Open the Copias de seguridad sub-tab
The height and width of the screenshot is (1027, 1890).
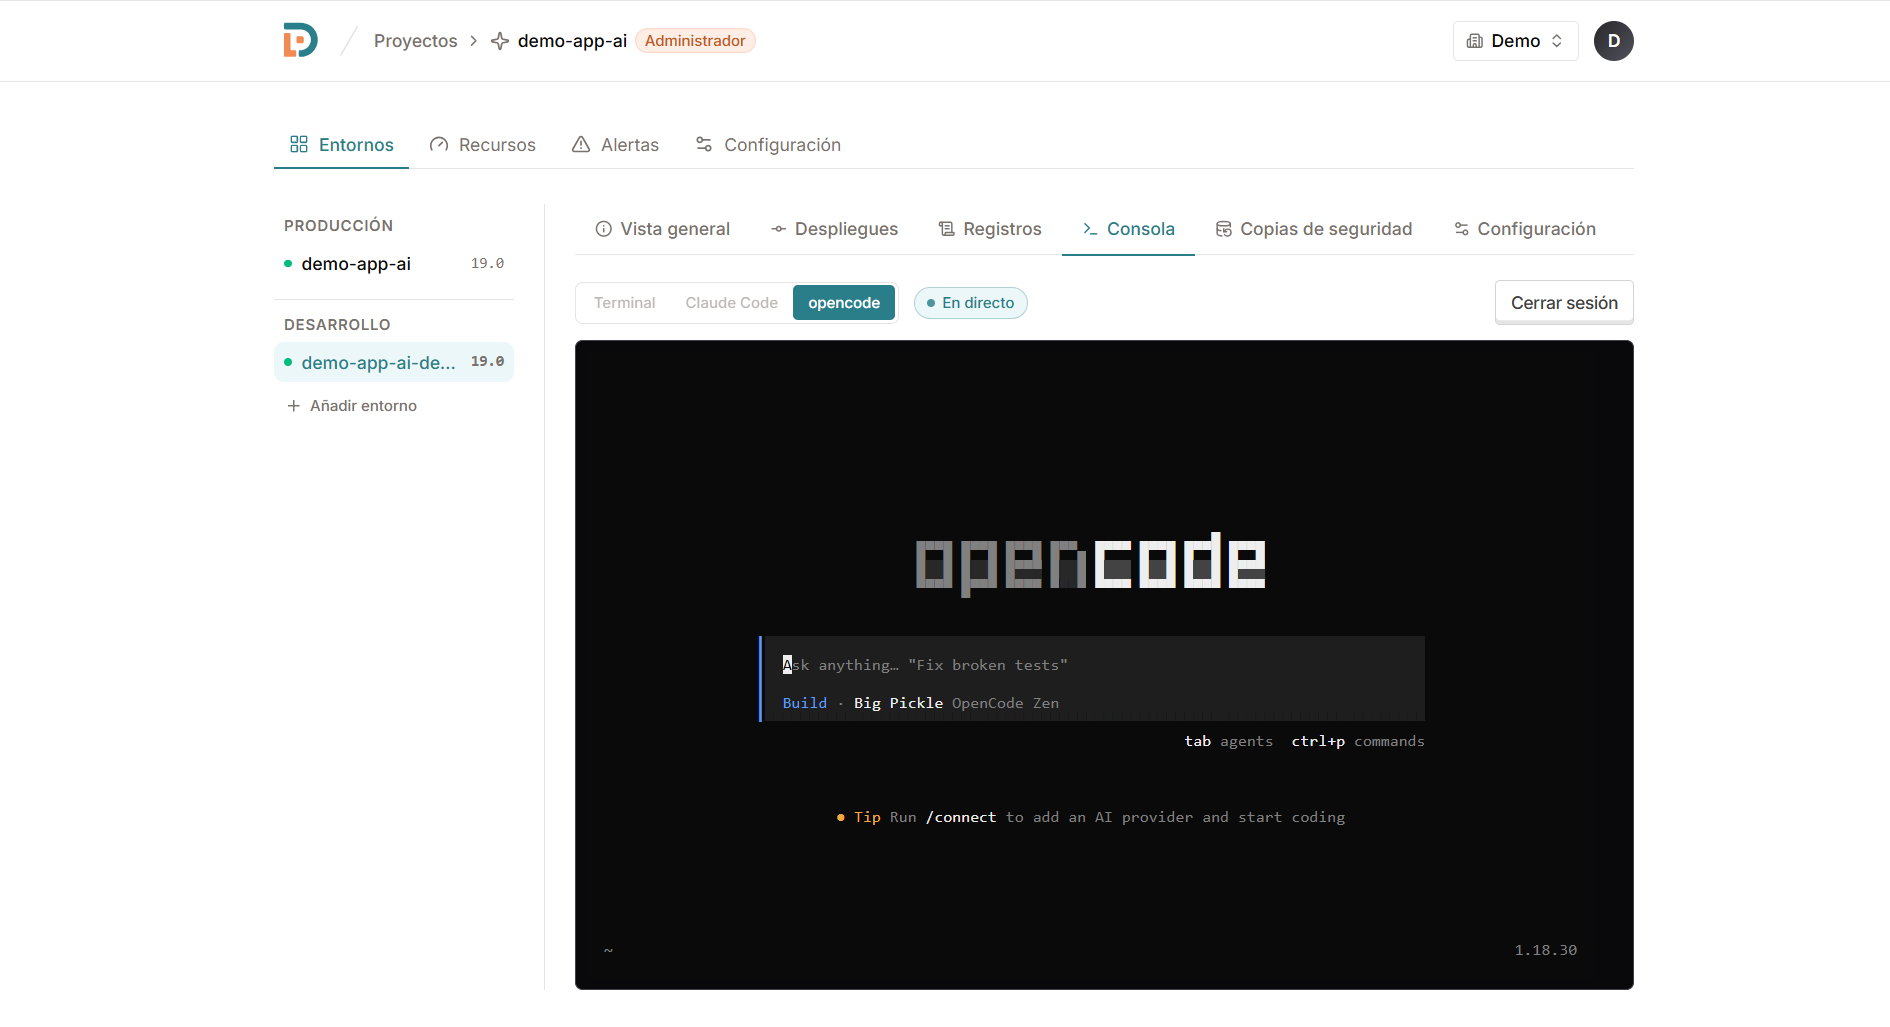(x=1314, y=229)
